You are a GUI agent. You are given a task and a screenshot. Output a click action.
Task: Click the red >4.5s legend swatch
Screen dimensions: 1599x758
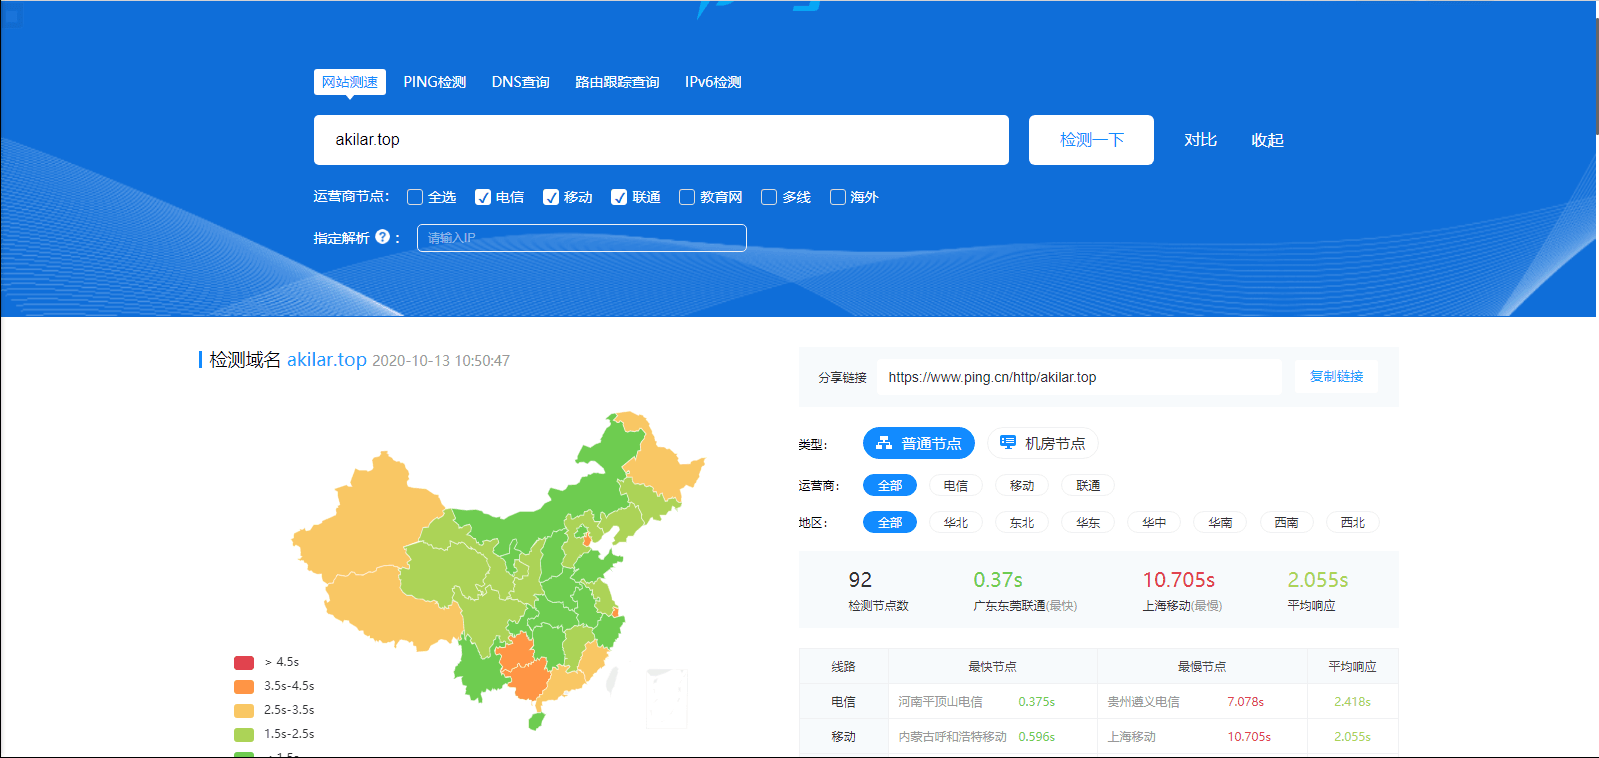(x=244, y=662)
